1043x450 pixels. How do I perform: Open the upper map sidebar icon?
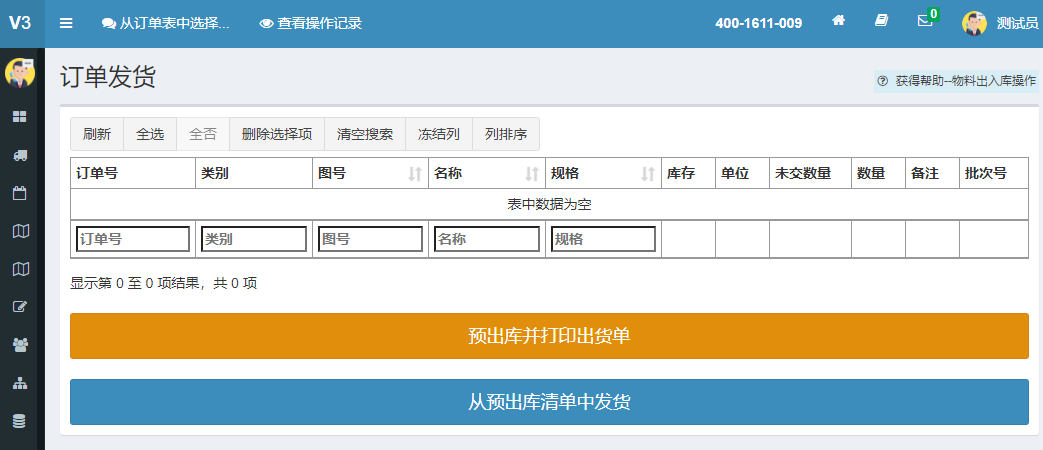point(21,231)
